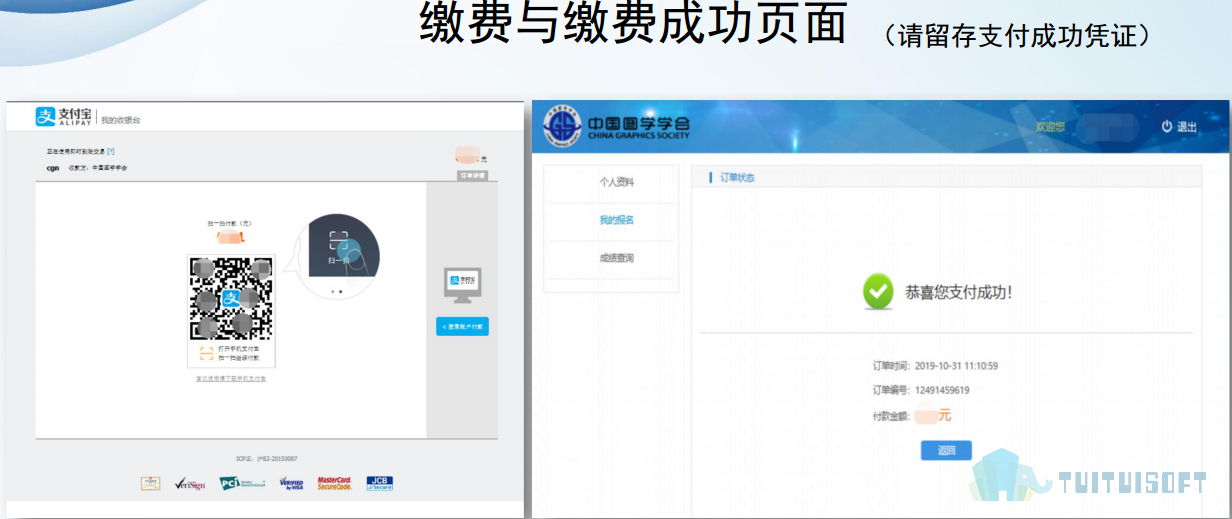Open the 成绩查询 sidebar menu item
The width and height of the screenshot is (1232, 519).
(616, 258)
